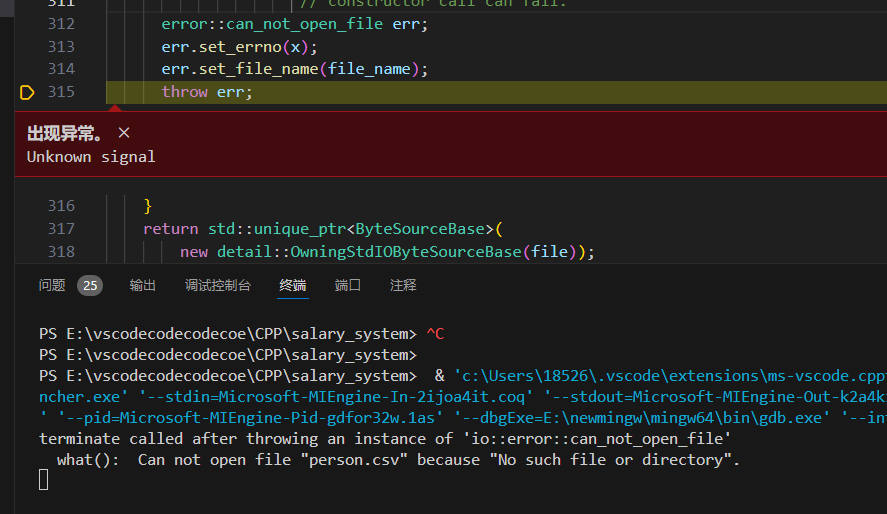
Task: Place cursor in the terminal input box
Action: pos(44,481)
